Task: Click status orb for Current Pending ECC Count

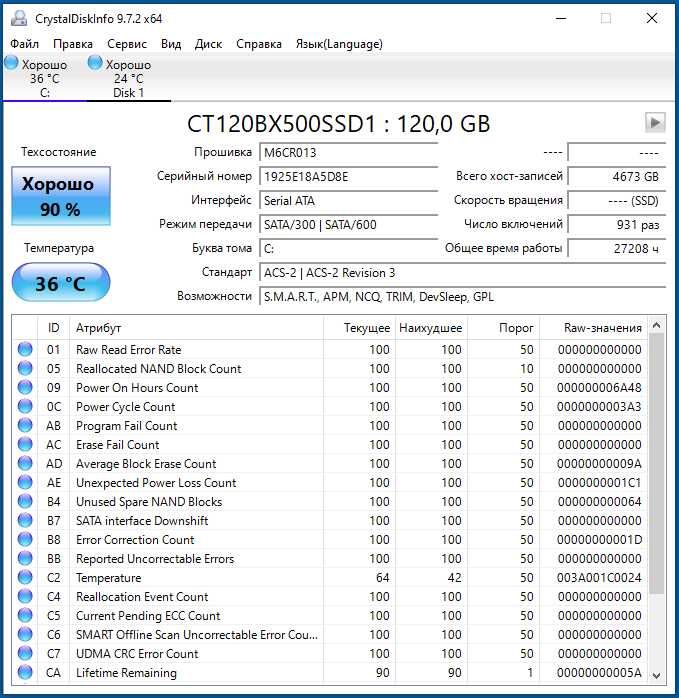Action: [25, 615]
